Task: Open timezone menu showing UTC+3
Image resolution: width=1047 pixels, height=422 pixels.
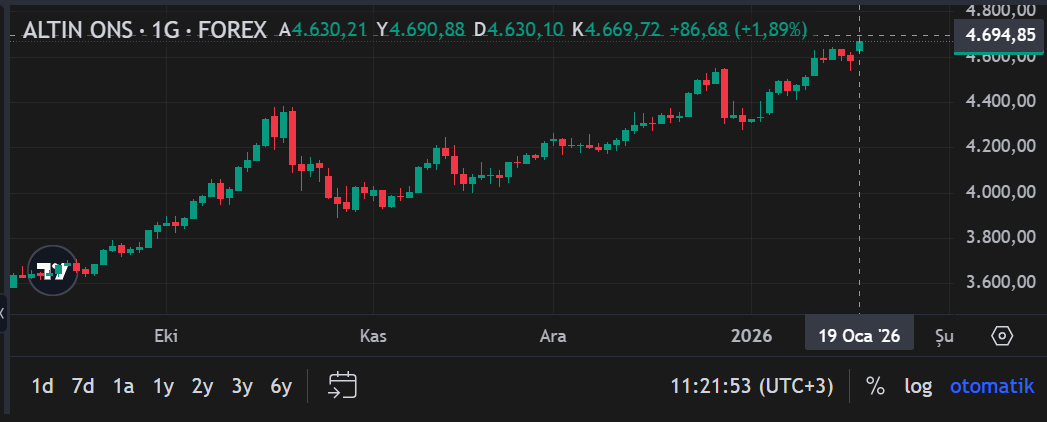Action: pos(751,386)
